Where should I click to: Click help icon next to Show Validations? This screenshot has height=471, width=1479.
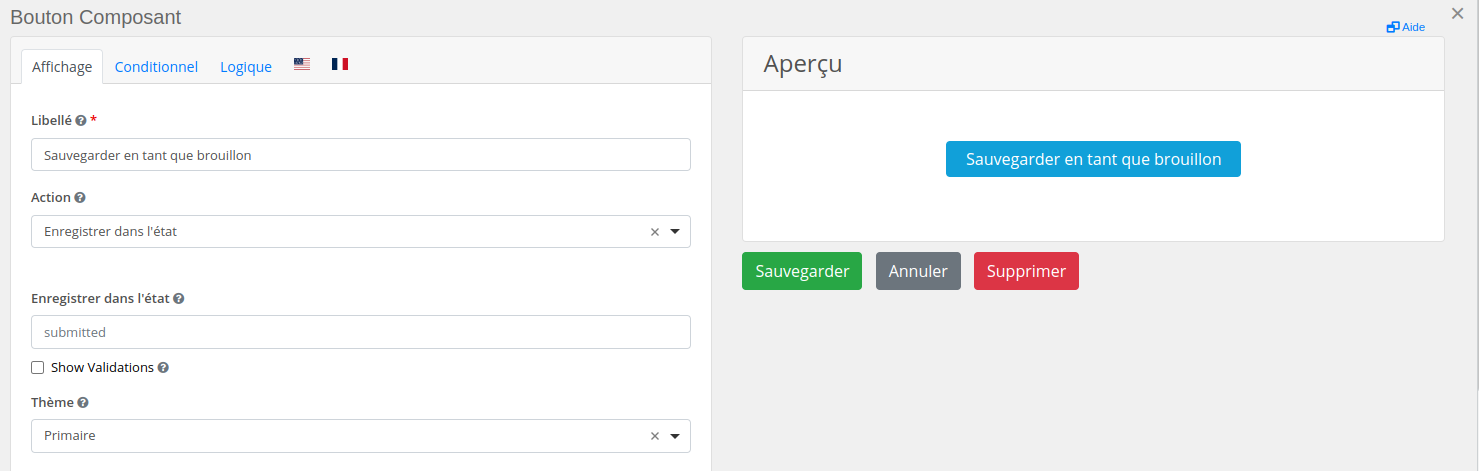click(163, 367)
